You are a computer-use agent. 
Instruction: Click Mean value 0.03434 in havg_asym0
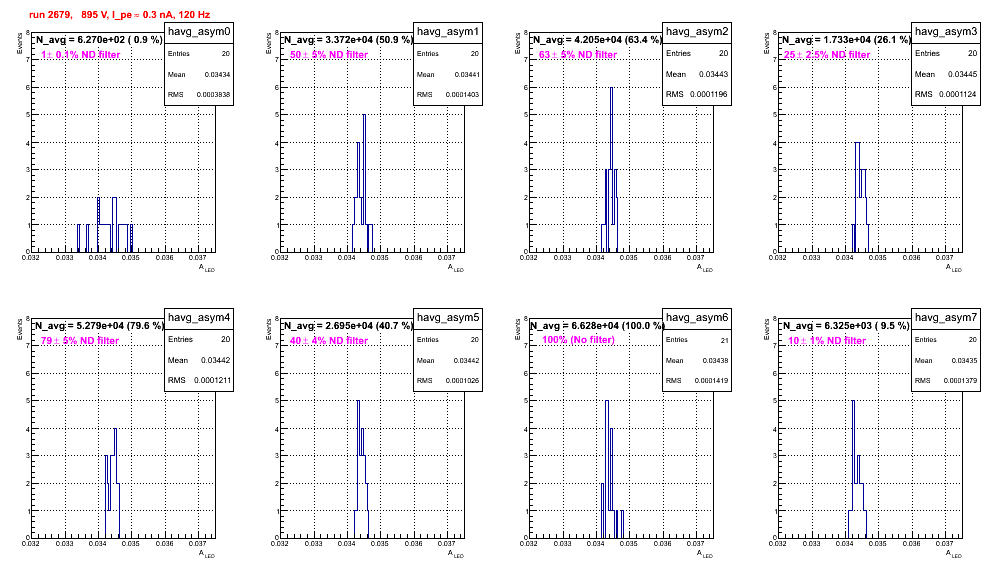(217, 74)
